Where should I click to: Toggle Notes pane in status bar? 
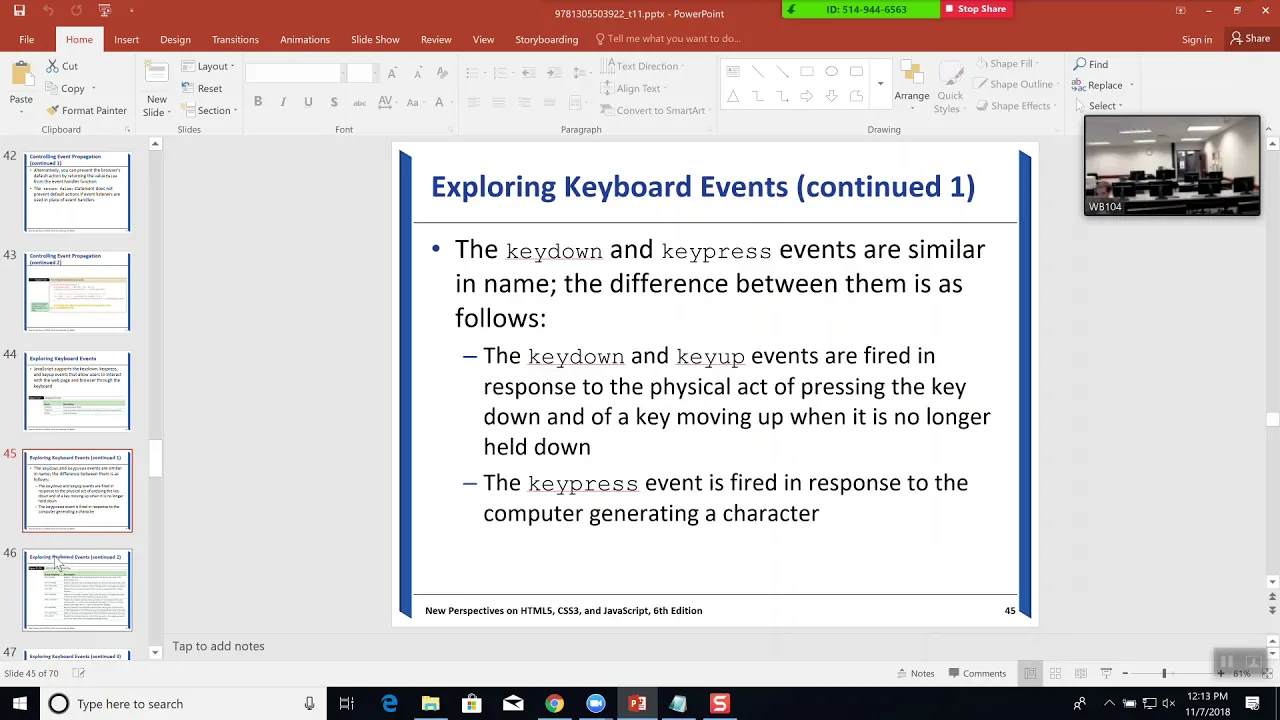(x=915, y=673)
